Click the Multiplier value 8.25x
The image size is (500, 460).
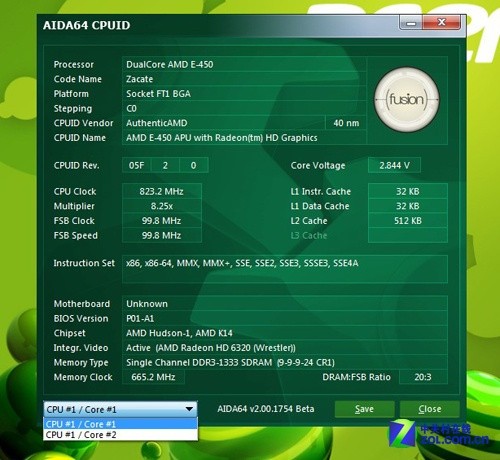click(162, 206)
